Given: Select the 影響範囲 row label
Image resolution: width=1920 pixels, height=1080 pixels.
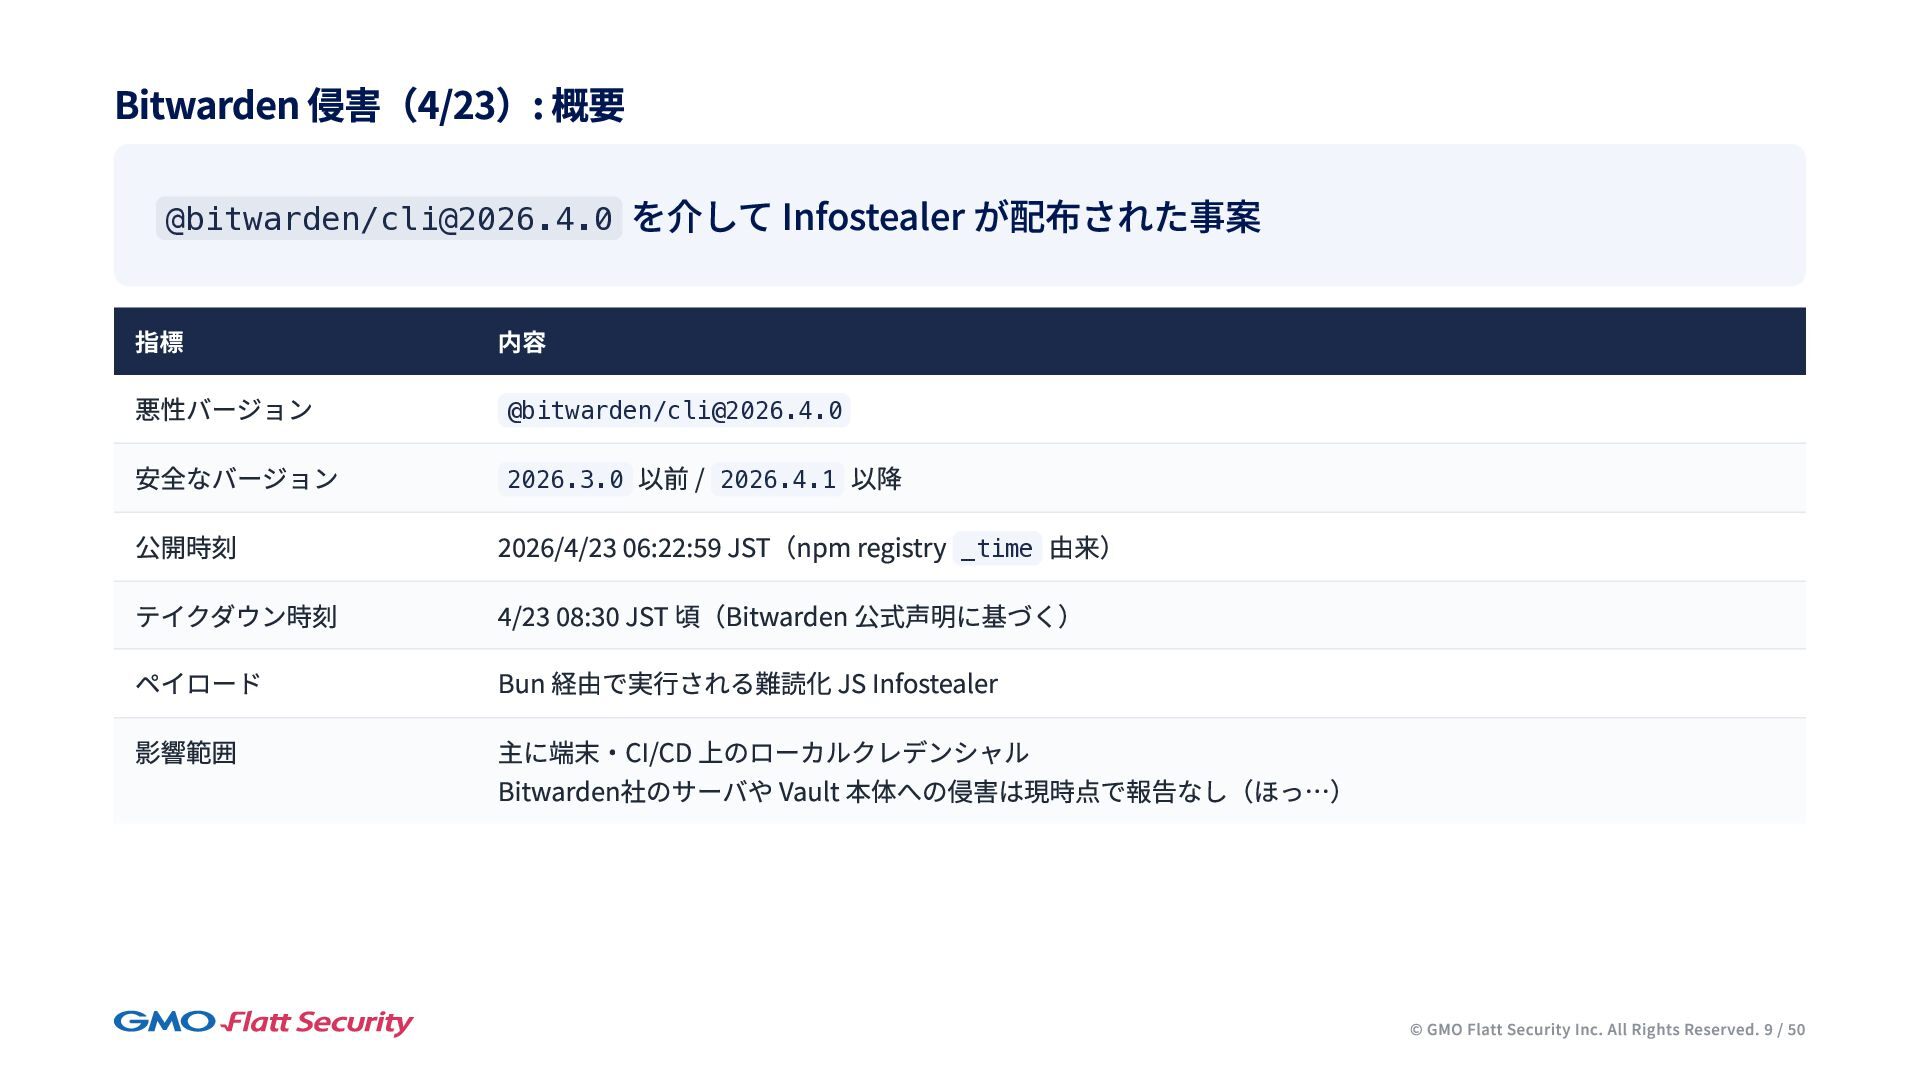Looking at the screenshot, I should point(186,753).
